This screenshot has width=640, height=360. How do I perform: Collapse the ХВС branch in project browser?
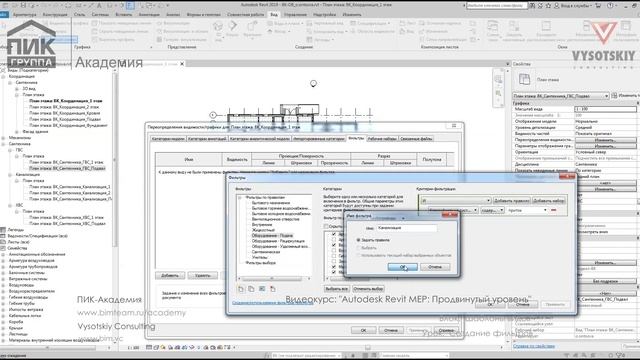pos(10,205)
